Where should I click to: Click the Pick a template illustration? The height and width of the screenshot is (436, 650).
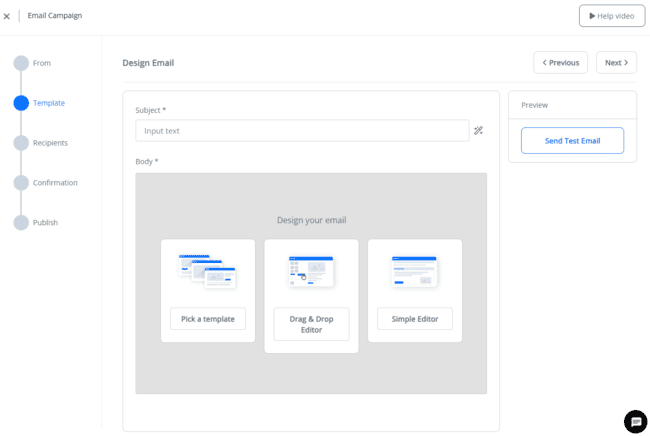coord(208,271)
